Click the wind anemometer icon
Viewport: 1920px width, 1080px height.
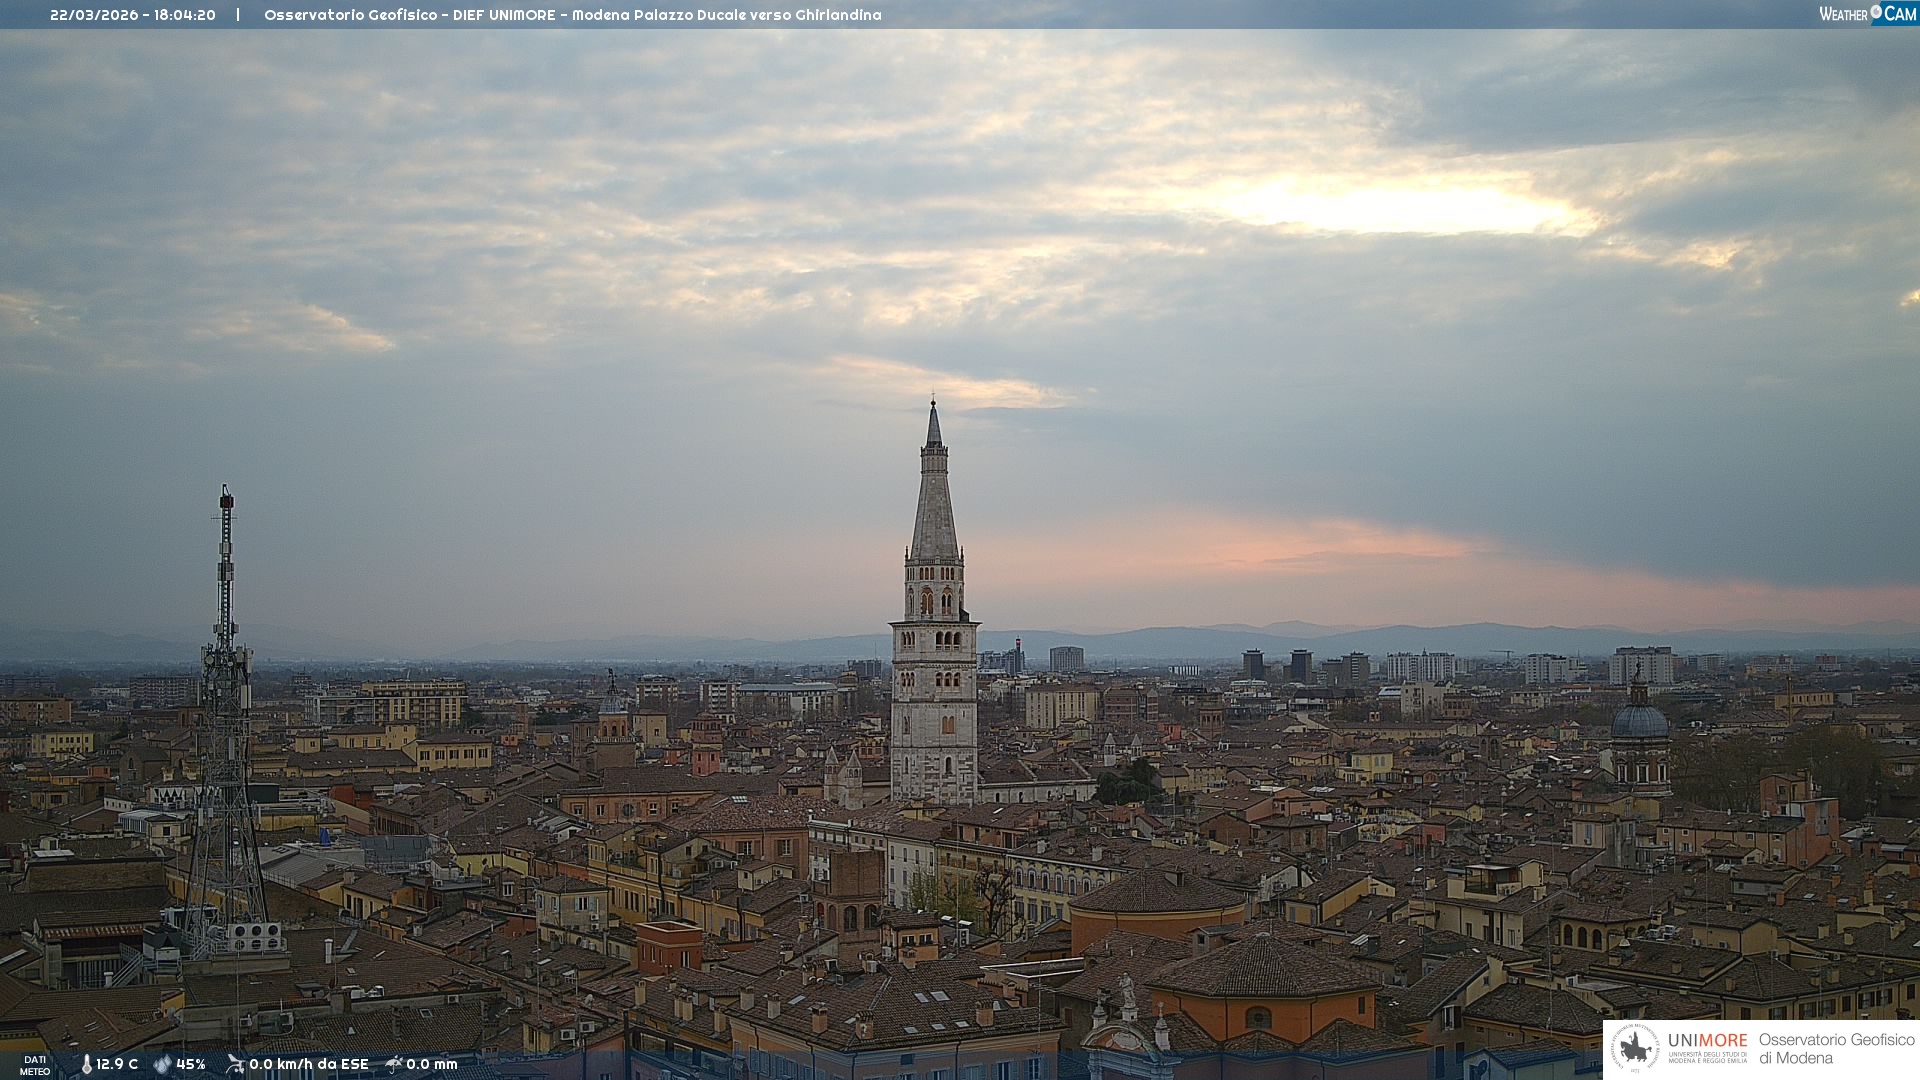[235, 1064]
